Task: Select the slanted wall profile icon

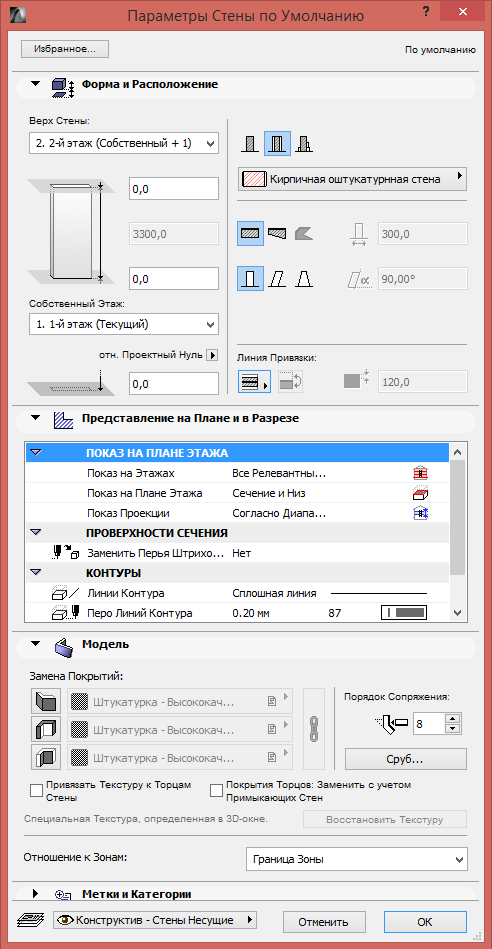Action: tap(277, 279)
